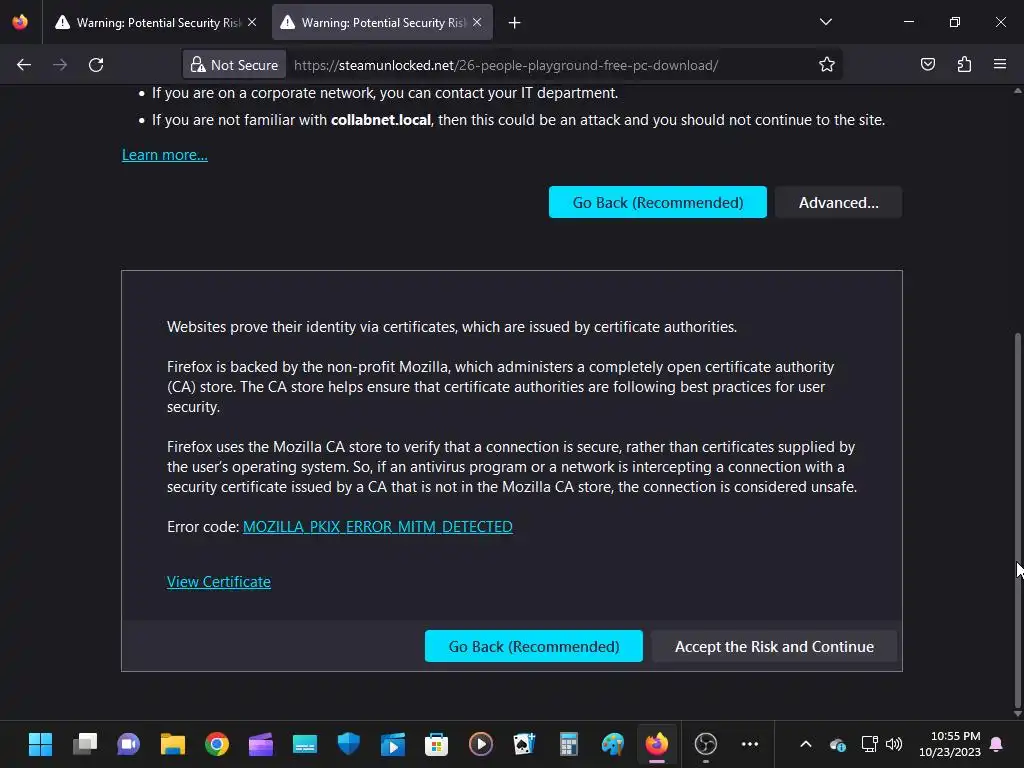Launch Google Chrome from taskbar
The image size is (1024, 768).
tap(217, 744)
